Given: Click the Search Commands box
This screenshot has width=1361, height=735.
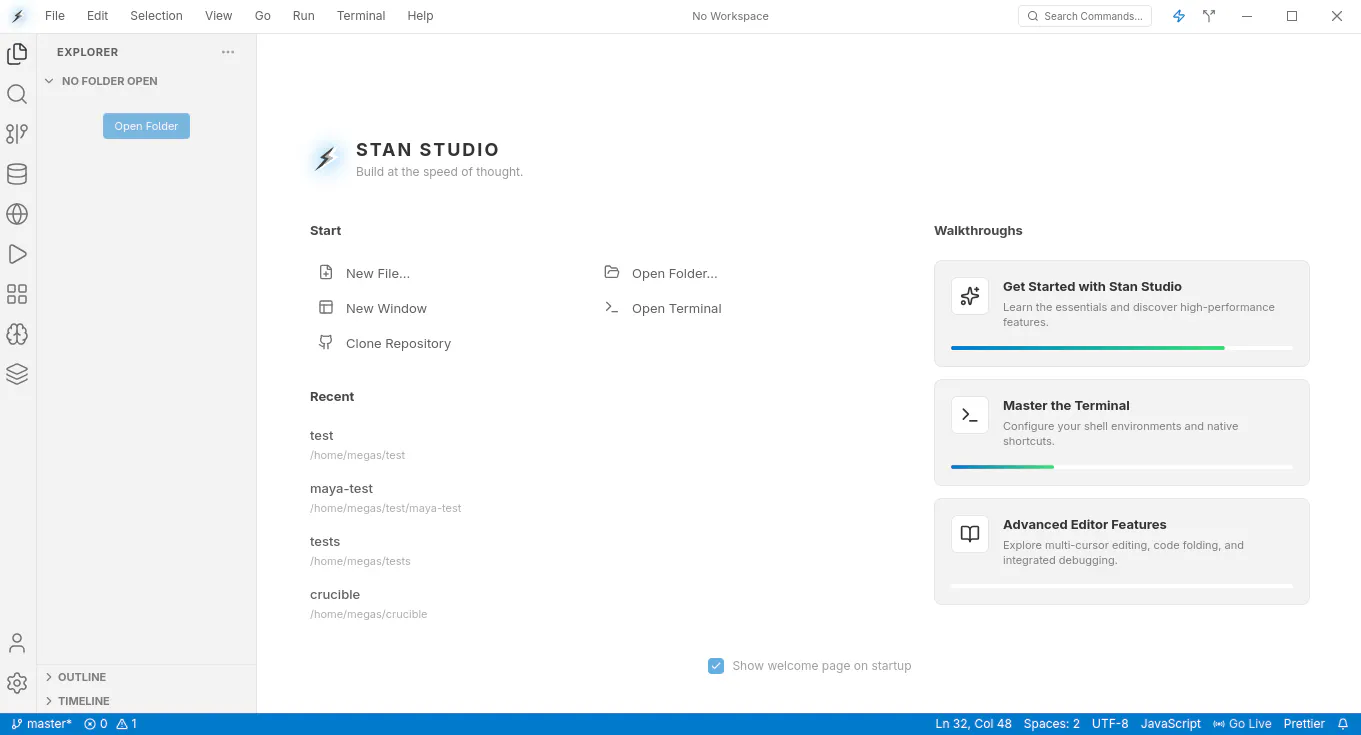Looking at the screenshot, I should click(1085, 16).
